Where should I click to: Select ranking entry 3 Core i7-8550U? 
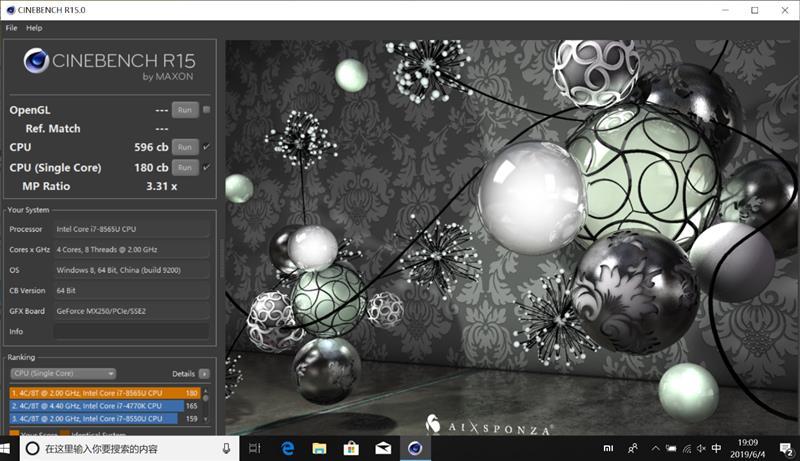pos(105,418)
